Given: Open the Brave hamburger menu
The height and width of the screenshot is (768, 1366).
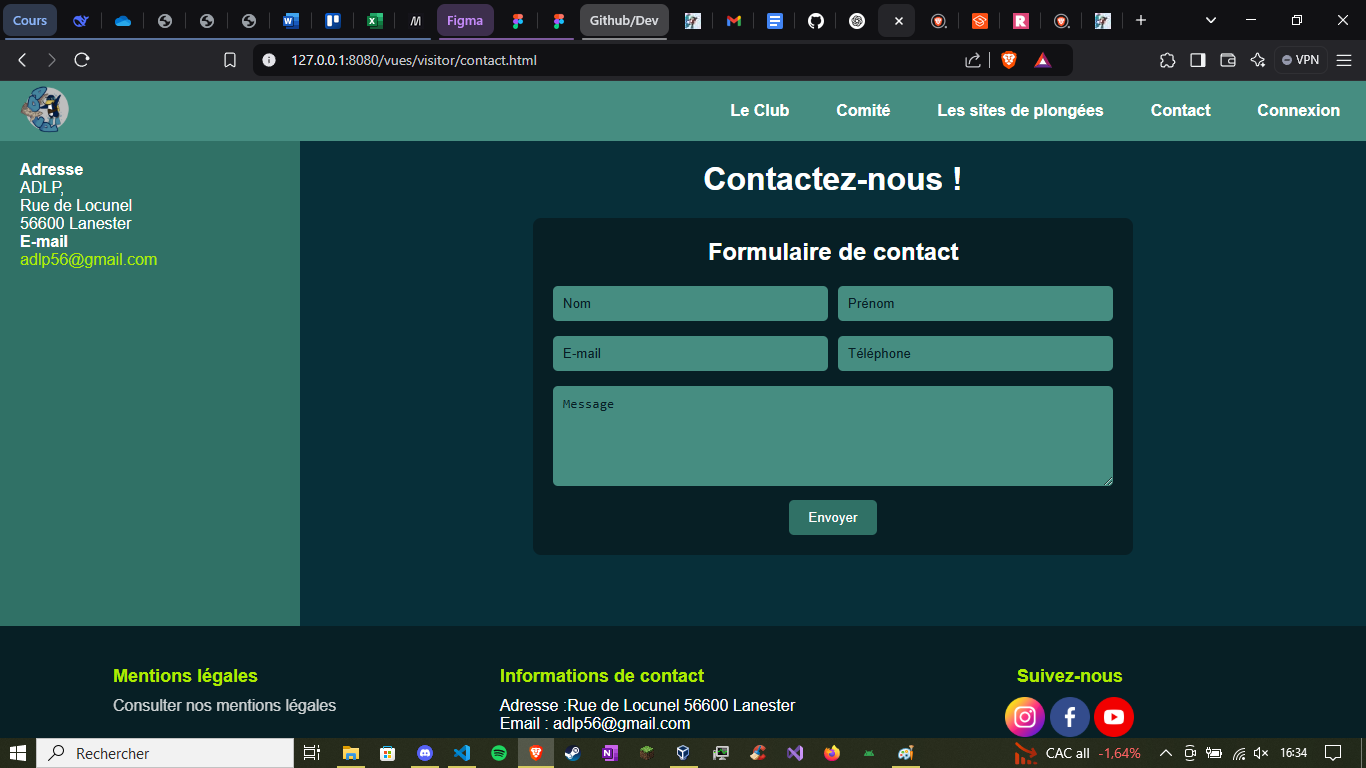Looking at the screenshot, I should [1345, 59].
